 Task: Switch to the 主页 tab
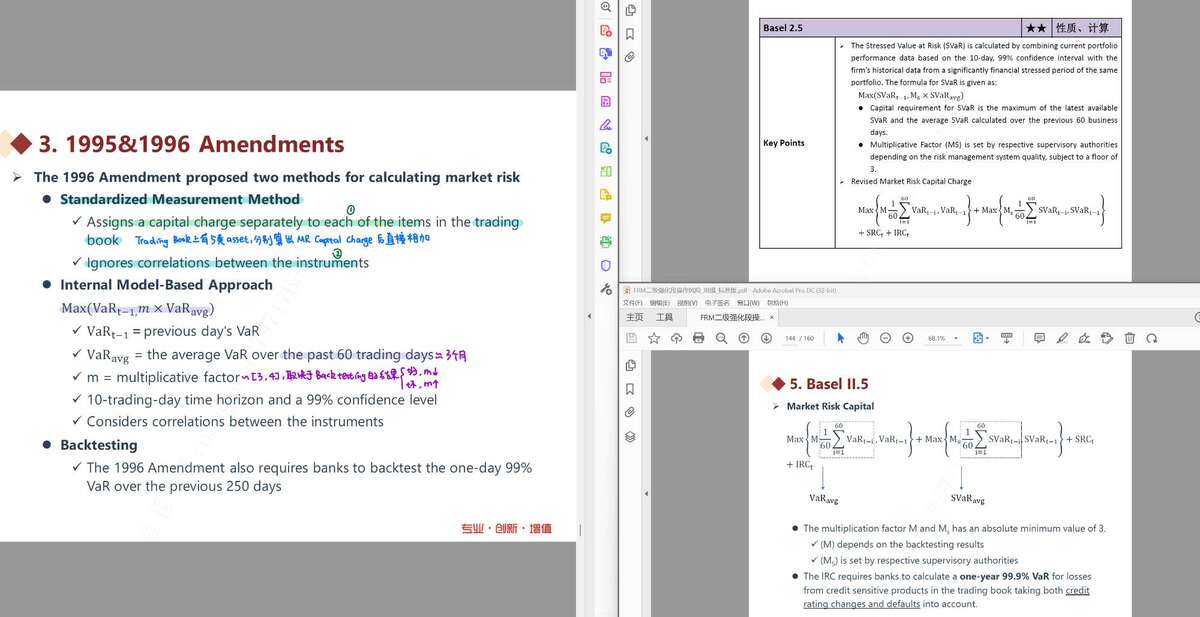[635, 317]
